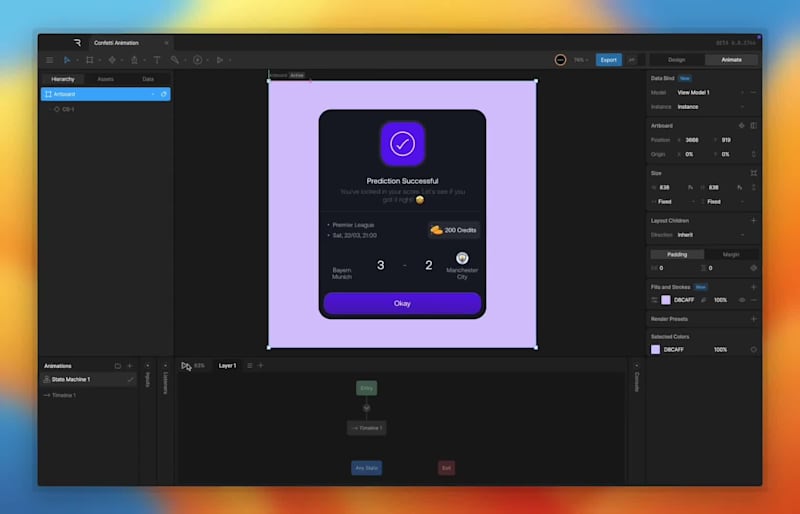
Task: Open the Instance dropdown
Action: click(709, 107)
